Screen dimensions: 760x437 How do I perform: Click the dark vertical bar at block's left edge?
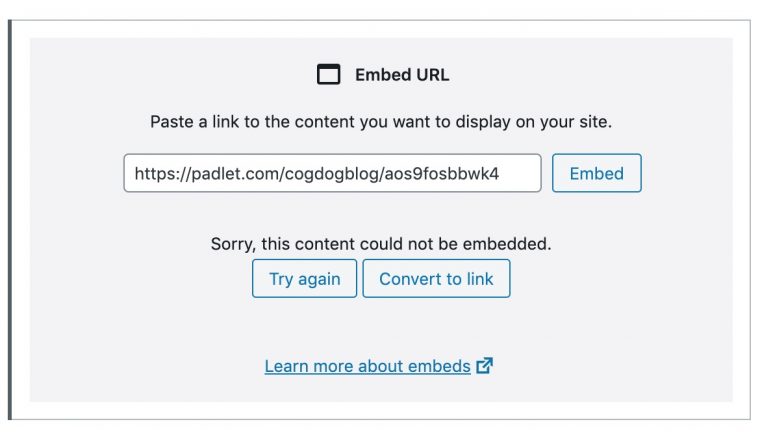(x=10, y=218)
